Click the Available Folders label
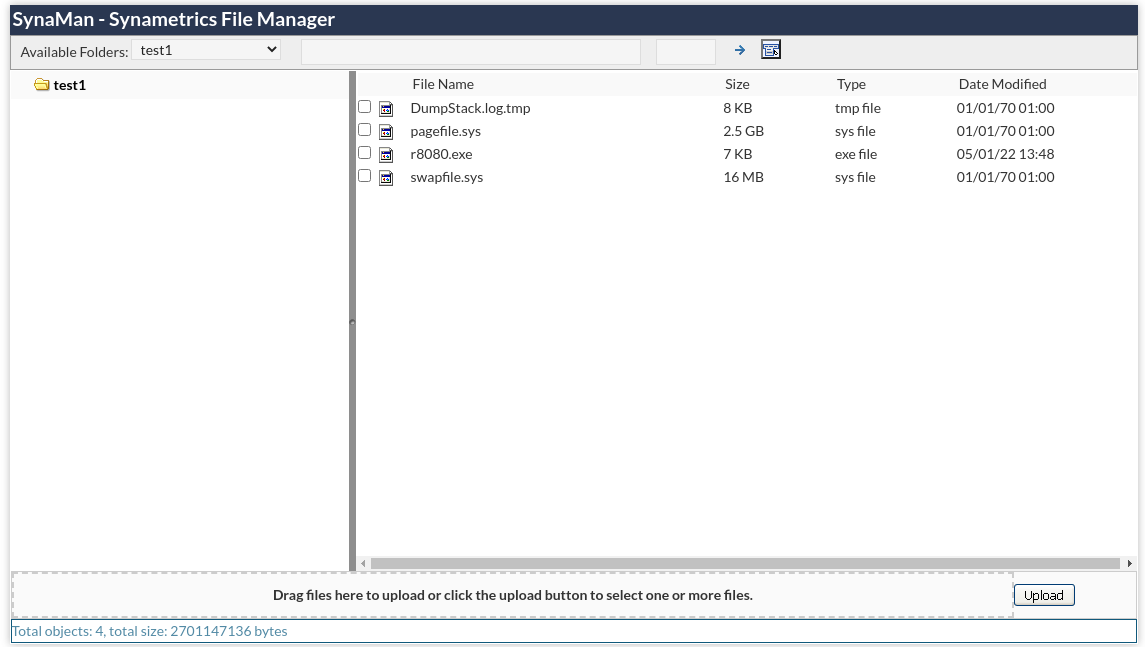The width and height of the screenshot is (1145, 647). tap(74, 52)
